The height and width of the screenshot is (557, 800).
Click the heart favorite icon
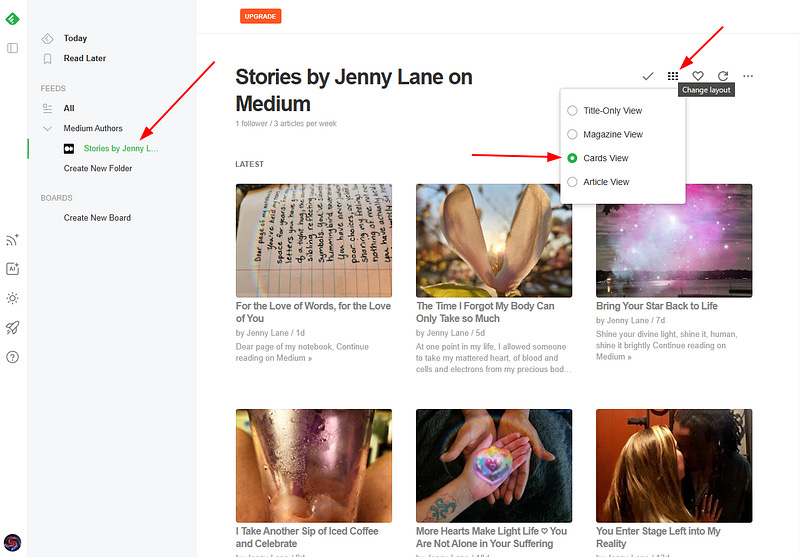[x=698, y=76]
